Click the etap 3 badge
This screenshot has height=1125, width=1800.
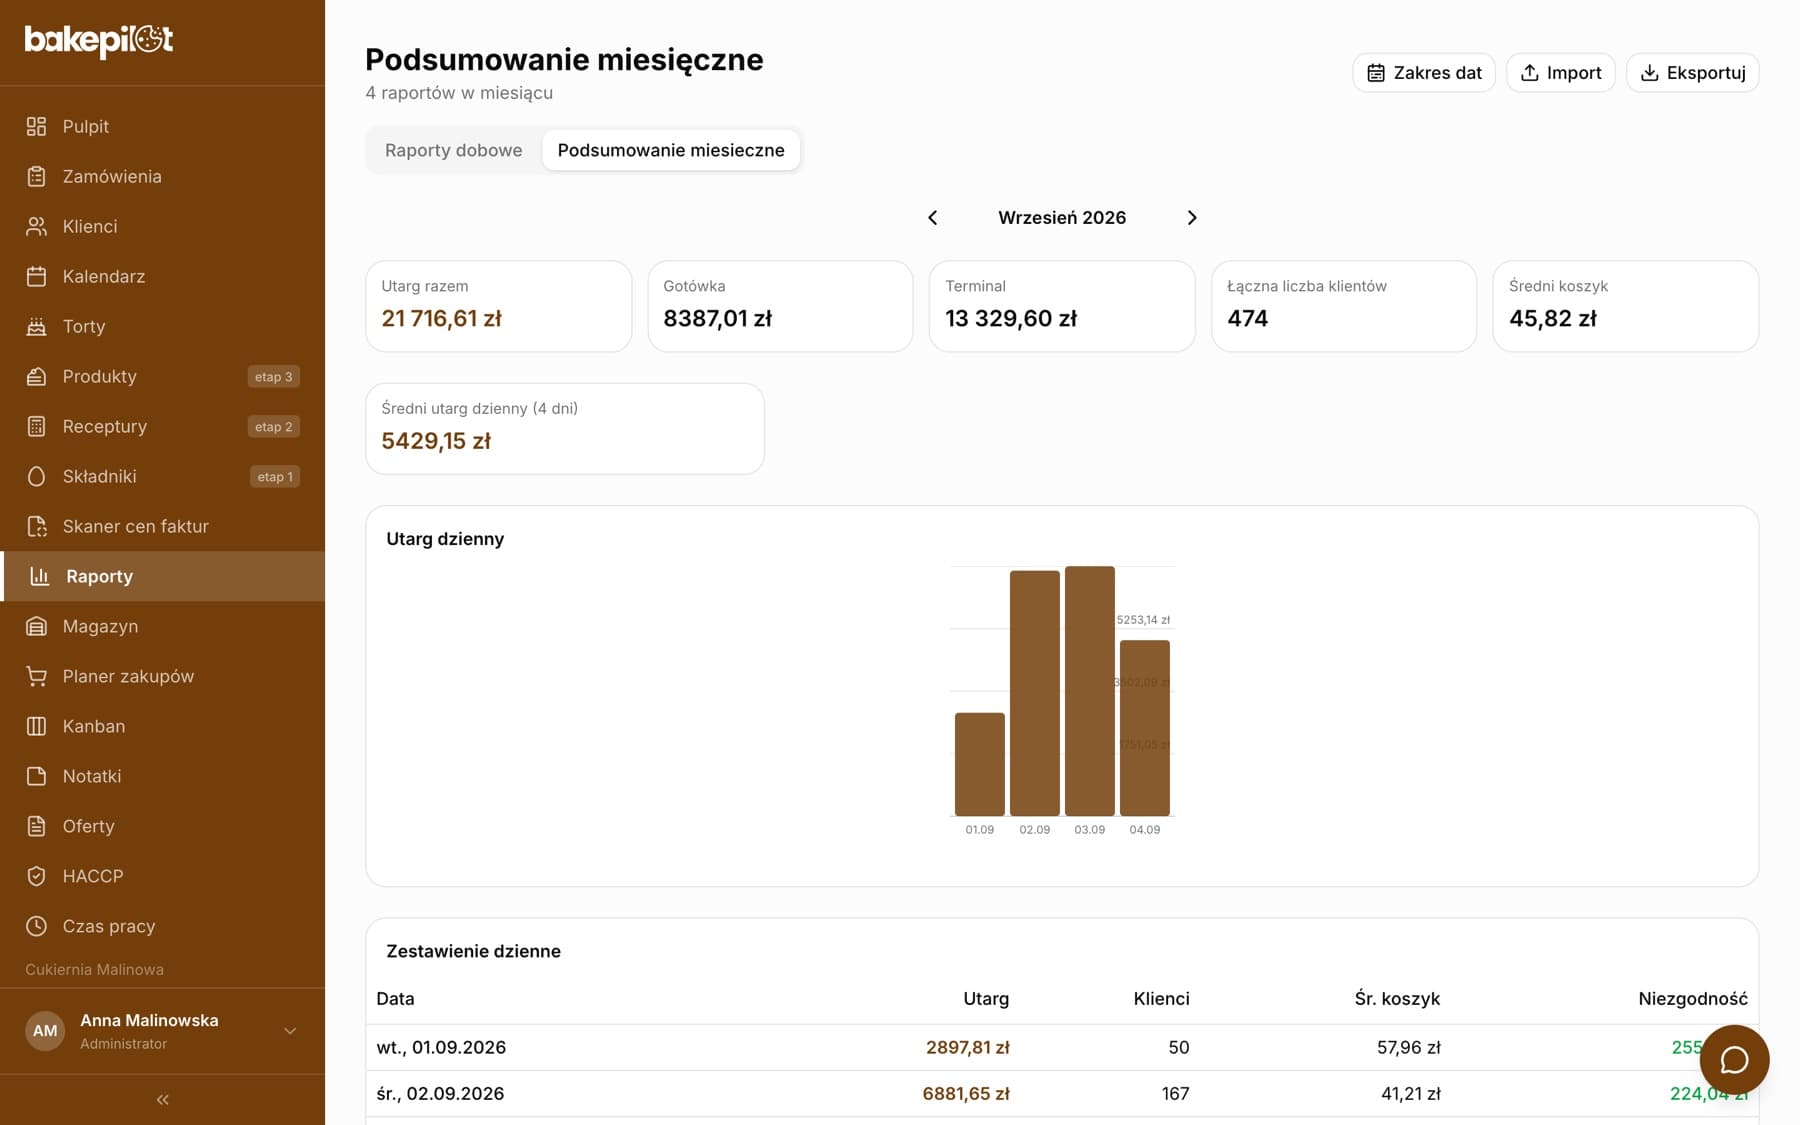coord(274,377)
